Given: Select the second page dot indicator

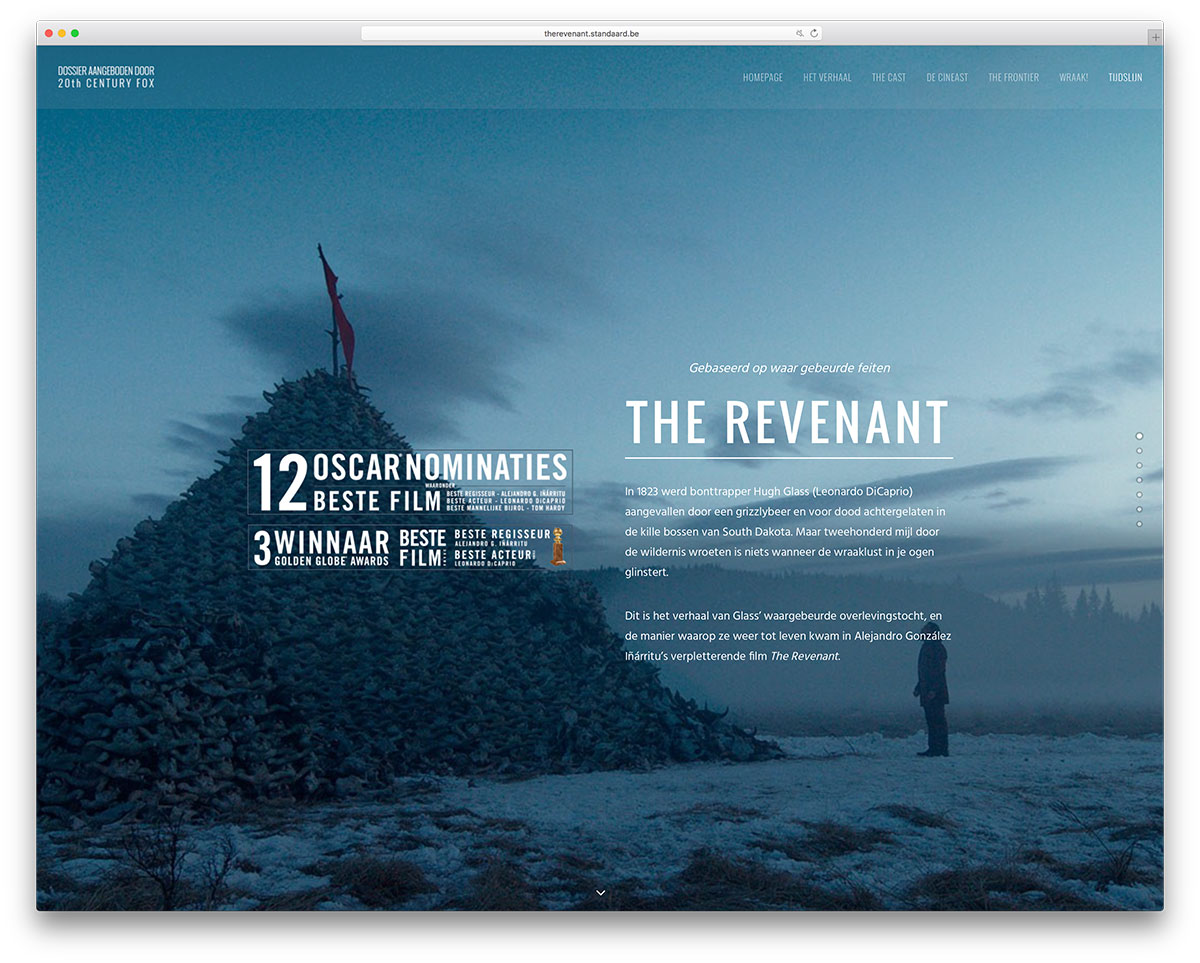Looking at the screenshot, I should click(x=1139, y=451).
